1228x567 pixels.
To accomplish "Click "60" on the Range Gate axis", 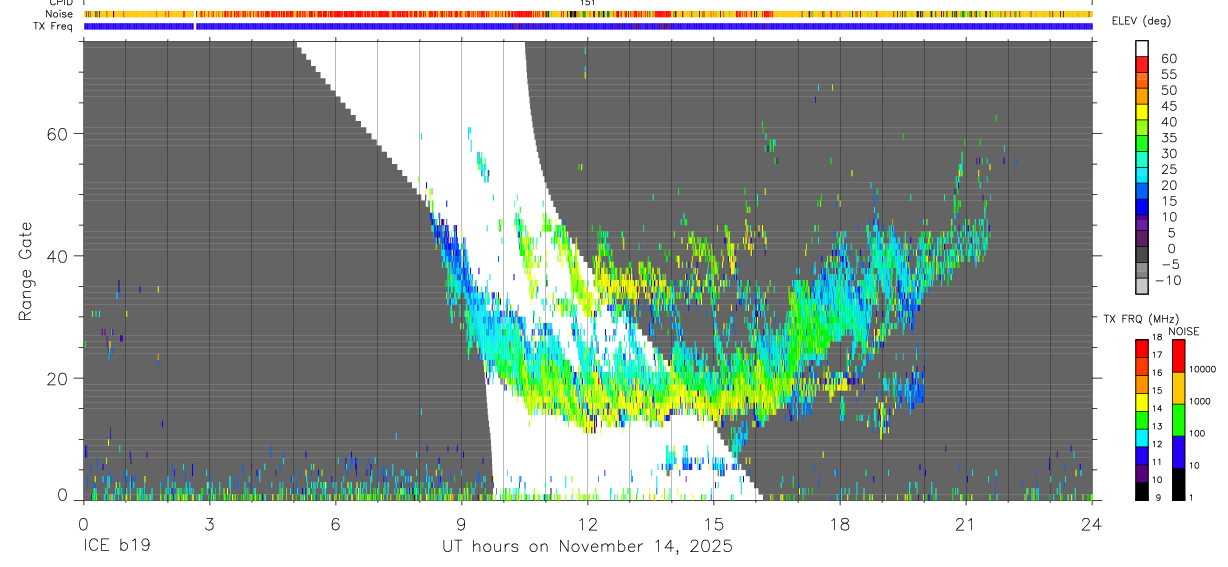I will [59, 133].
